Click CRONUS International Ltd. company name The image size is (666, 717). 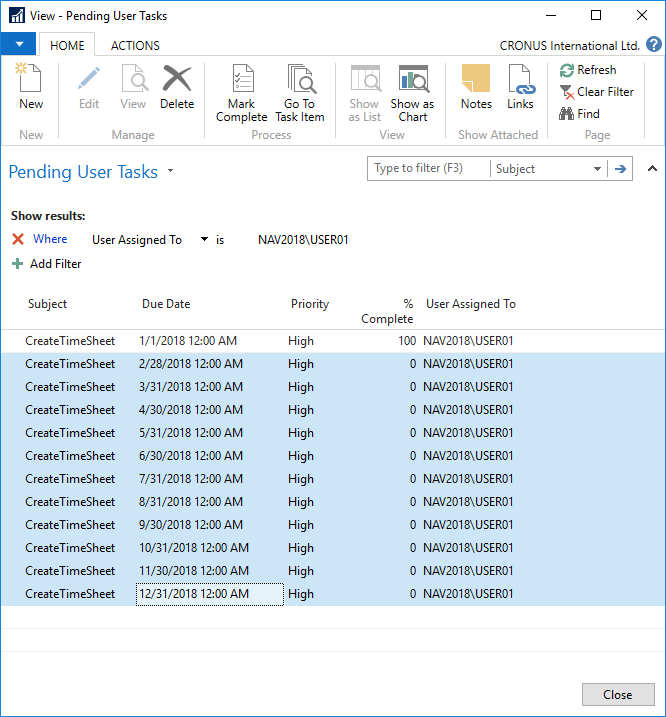(x=569, y=46)
